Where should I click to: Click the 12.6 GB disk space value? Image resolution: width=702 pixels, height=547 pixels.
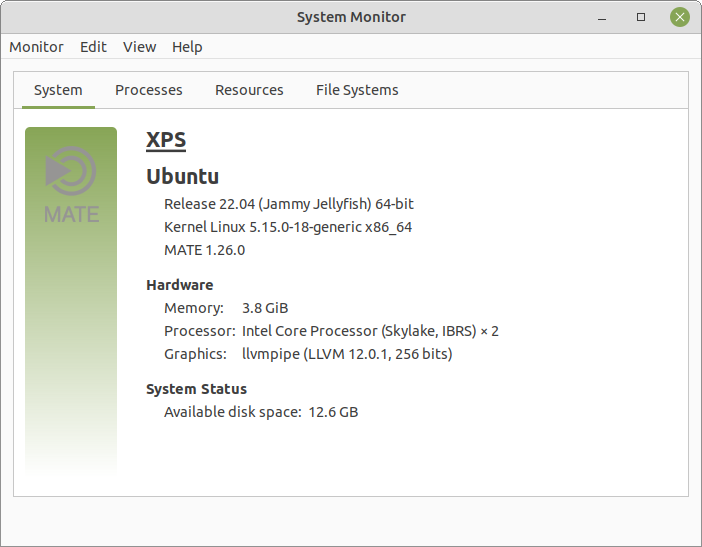333,412
